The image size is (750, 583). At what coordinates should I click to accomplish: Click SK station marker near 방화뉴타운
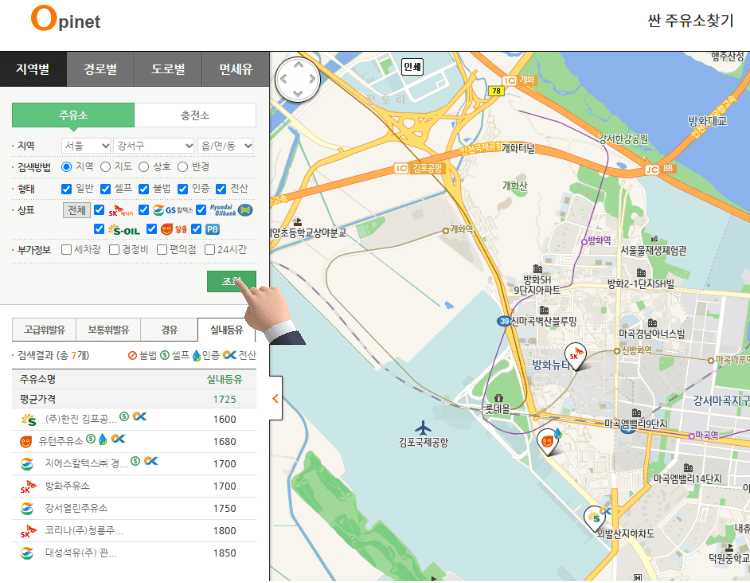(x=574, y=356)
